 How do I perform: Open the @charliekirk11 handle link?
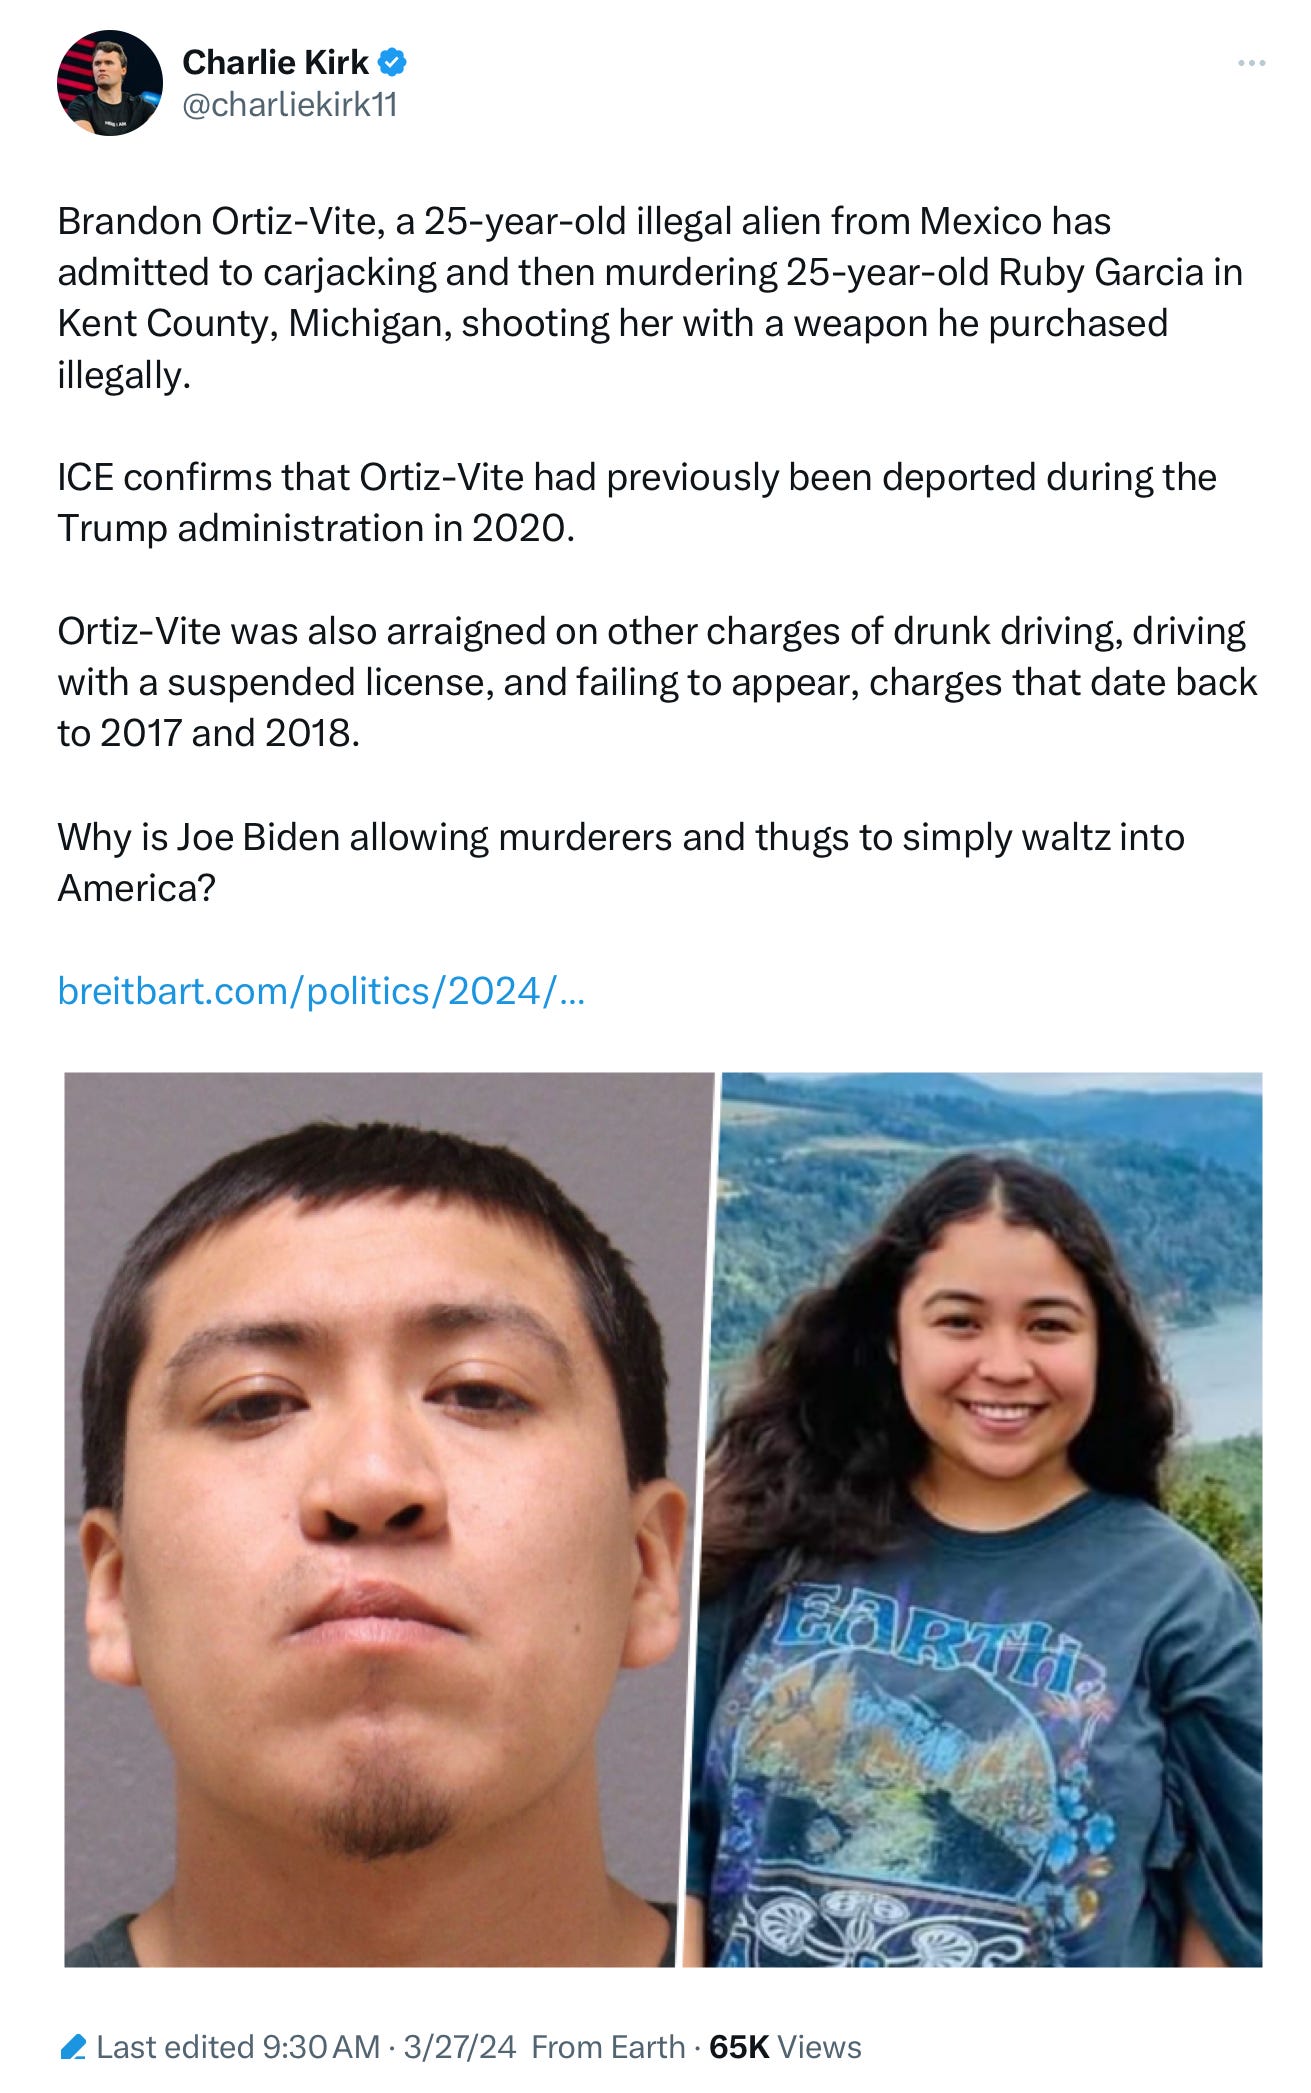click(x=290, y=104)
